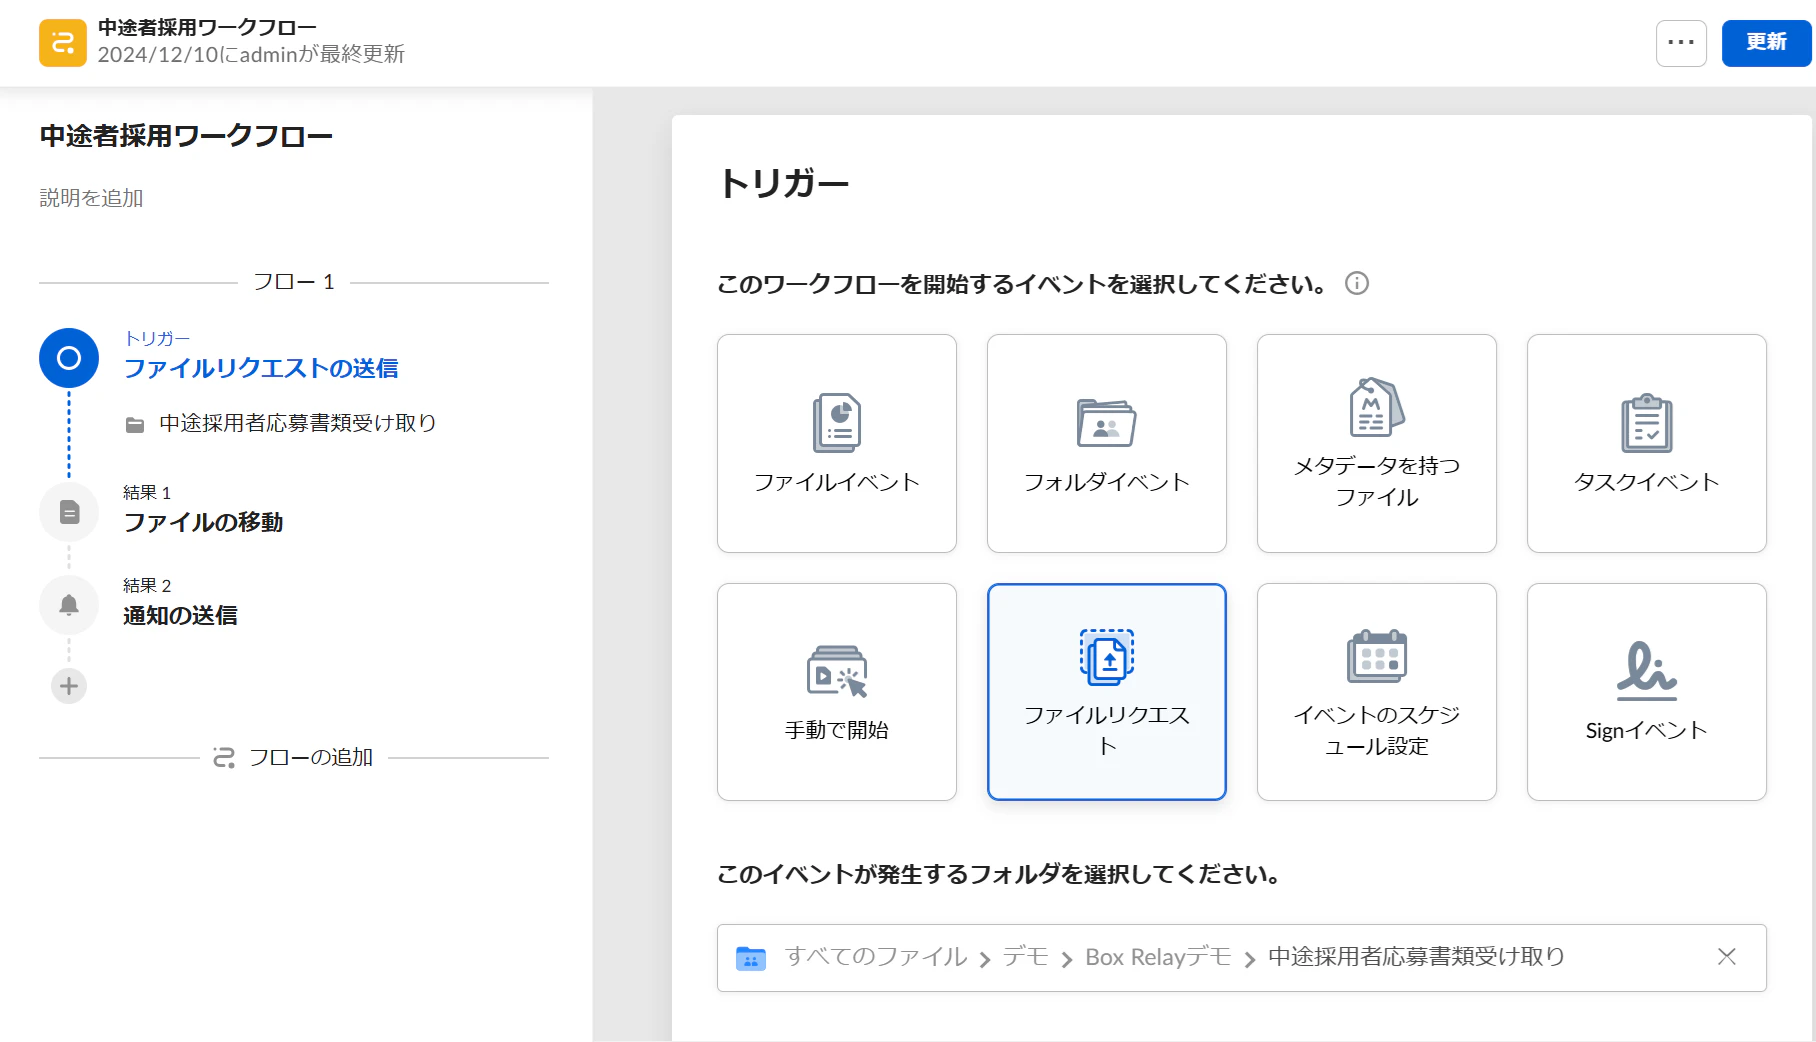Click the task clipboard icon
This screenshot has height=1042, width=1816.
1647,423
